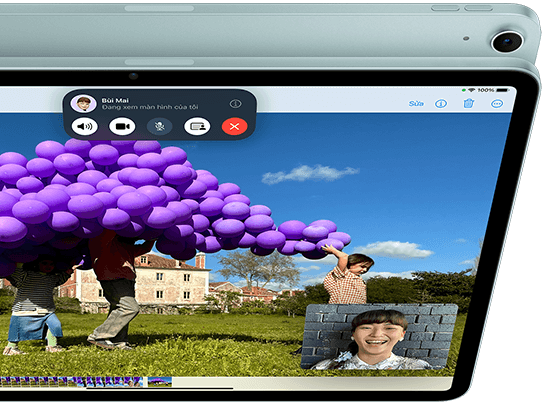Toggle the video camera button in call controls
Image resolution: width=544 pixels, height=404 pixels.
[122, 126]
